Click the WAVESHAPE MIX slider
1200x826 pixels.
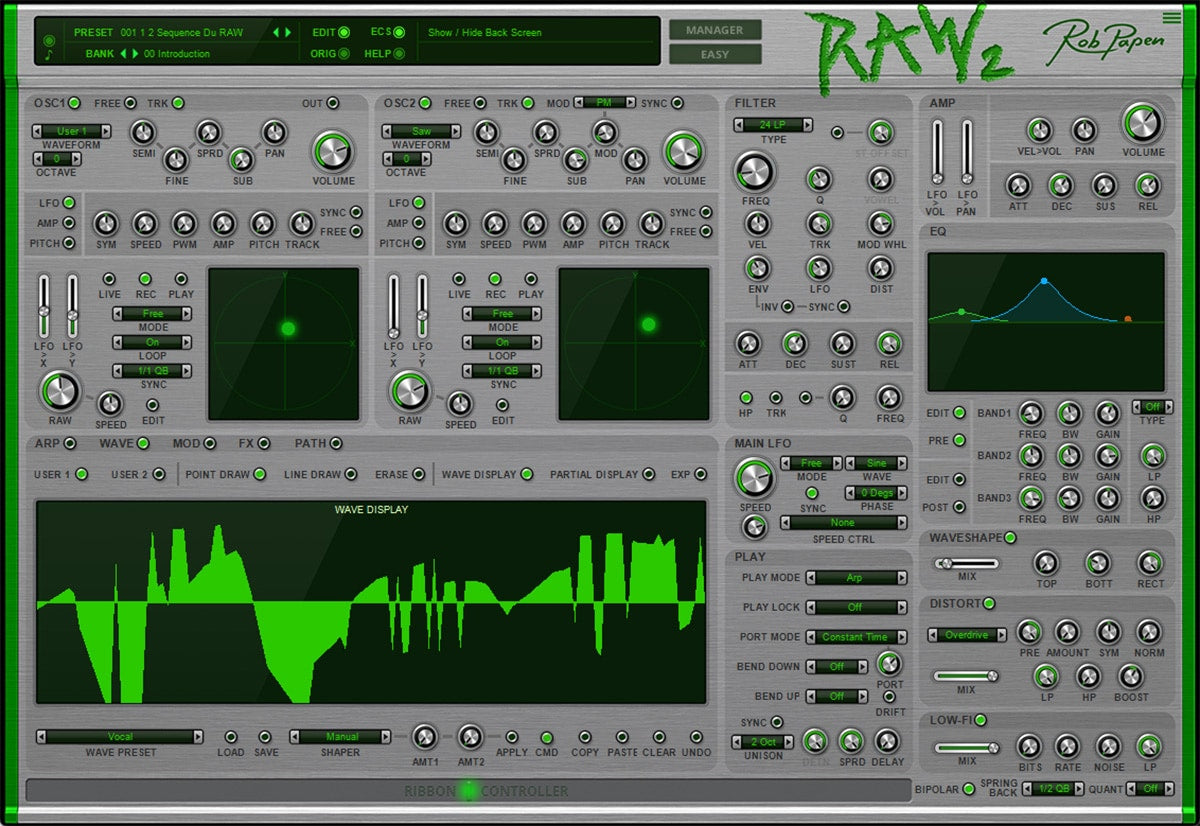coord(966,564)
